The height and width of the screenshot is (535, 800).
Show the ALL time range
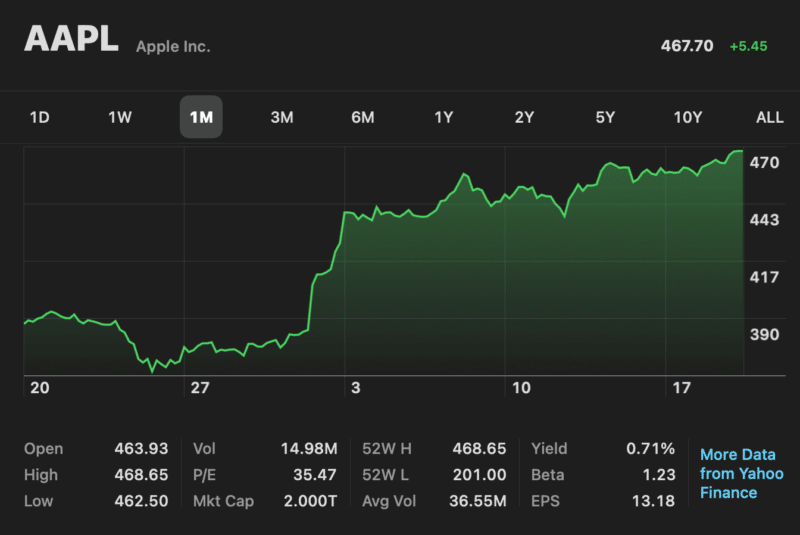click(770, 117)
